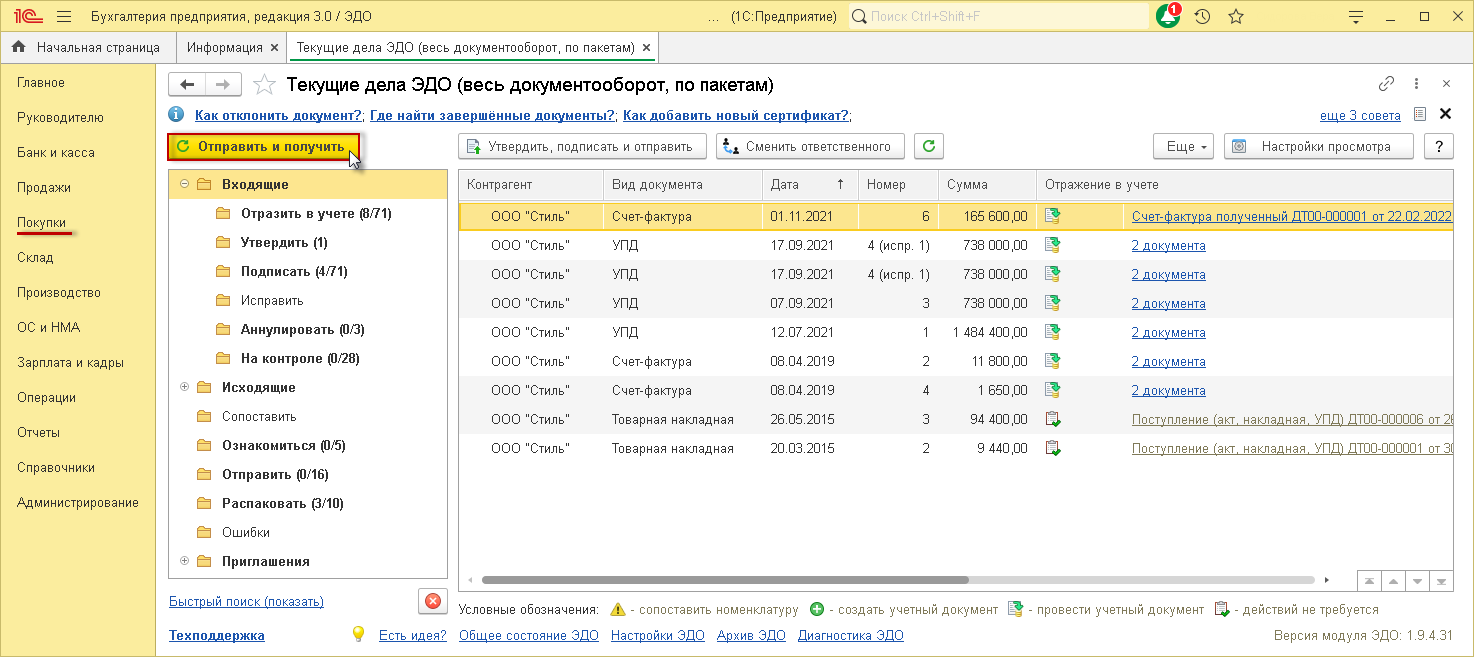The width and height of the screenshot is (1474, 657).
Task: Click the green refresh icon button
Action: pyautogui.click(x=929, y=146)
